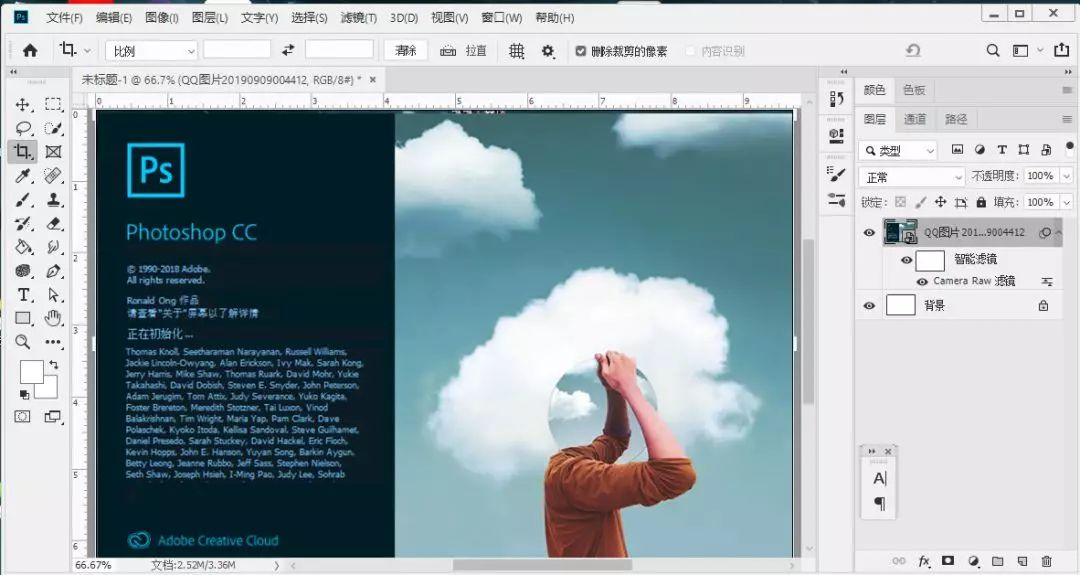Click the 拉直 straighten button
1080x575 pixels.
[x=464, y=51]
